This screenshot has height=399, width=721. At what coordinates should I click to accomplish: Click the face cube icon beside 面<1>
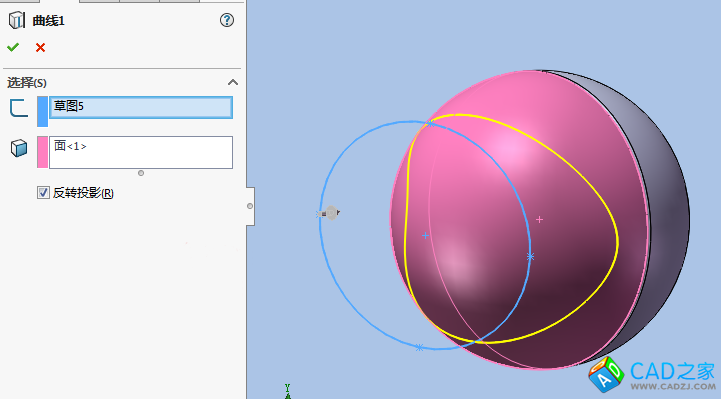[19, 148]
